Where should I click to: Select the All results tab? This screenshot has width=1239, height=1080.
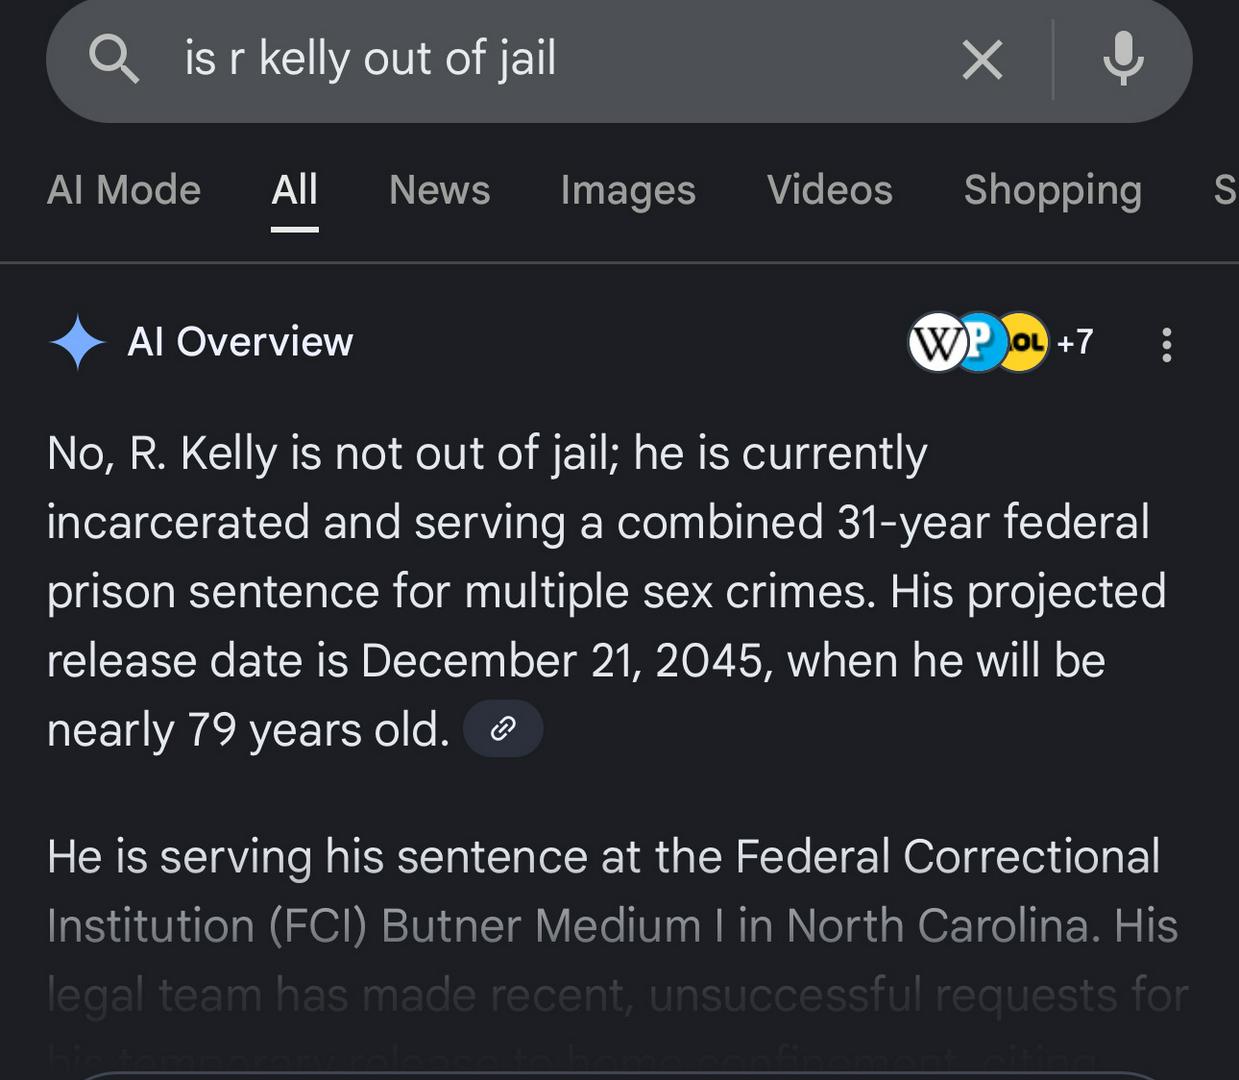click(294, 190)
